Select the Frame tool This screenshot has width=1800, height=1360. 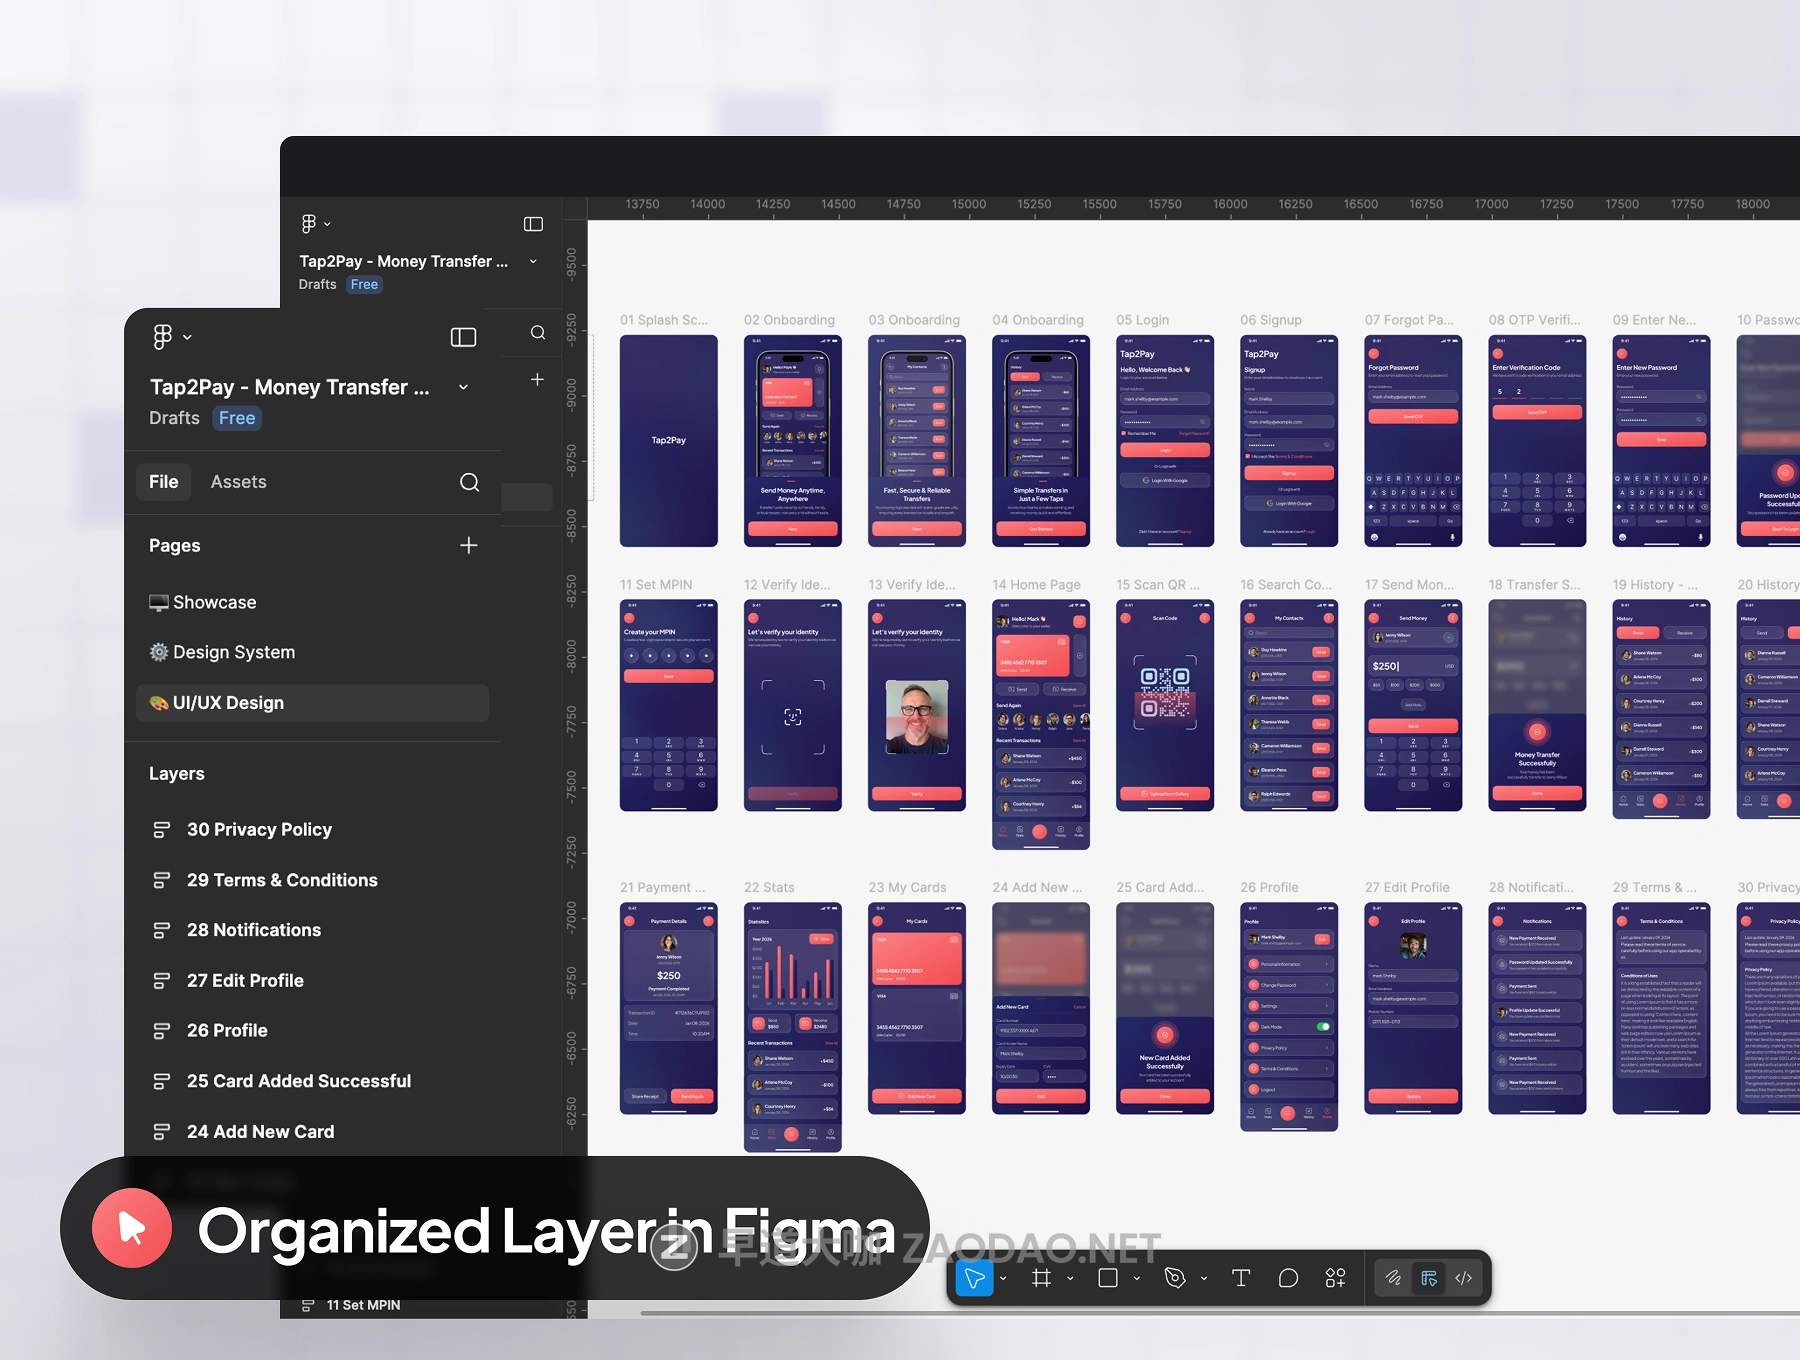click(1041, 1278)
